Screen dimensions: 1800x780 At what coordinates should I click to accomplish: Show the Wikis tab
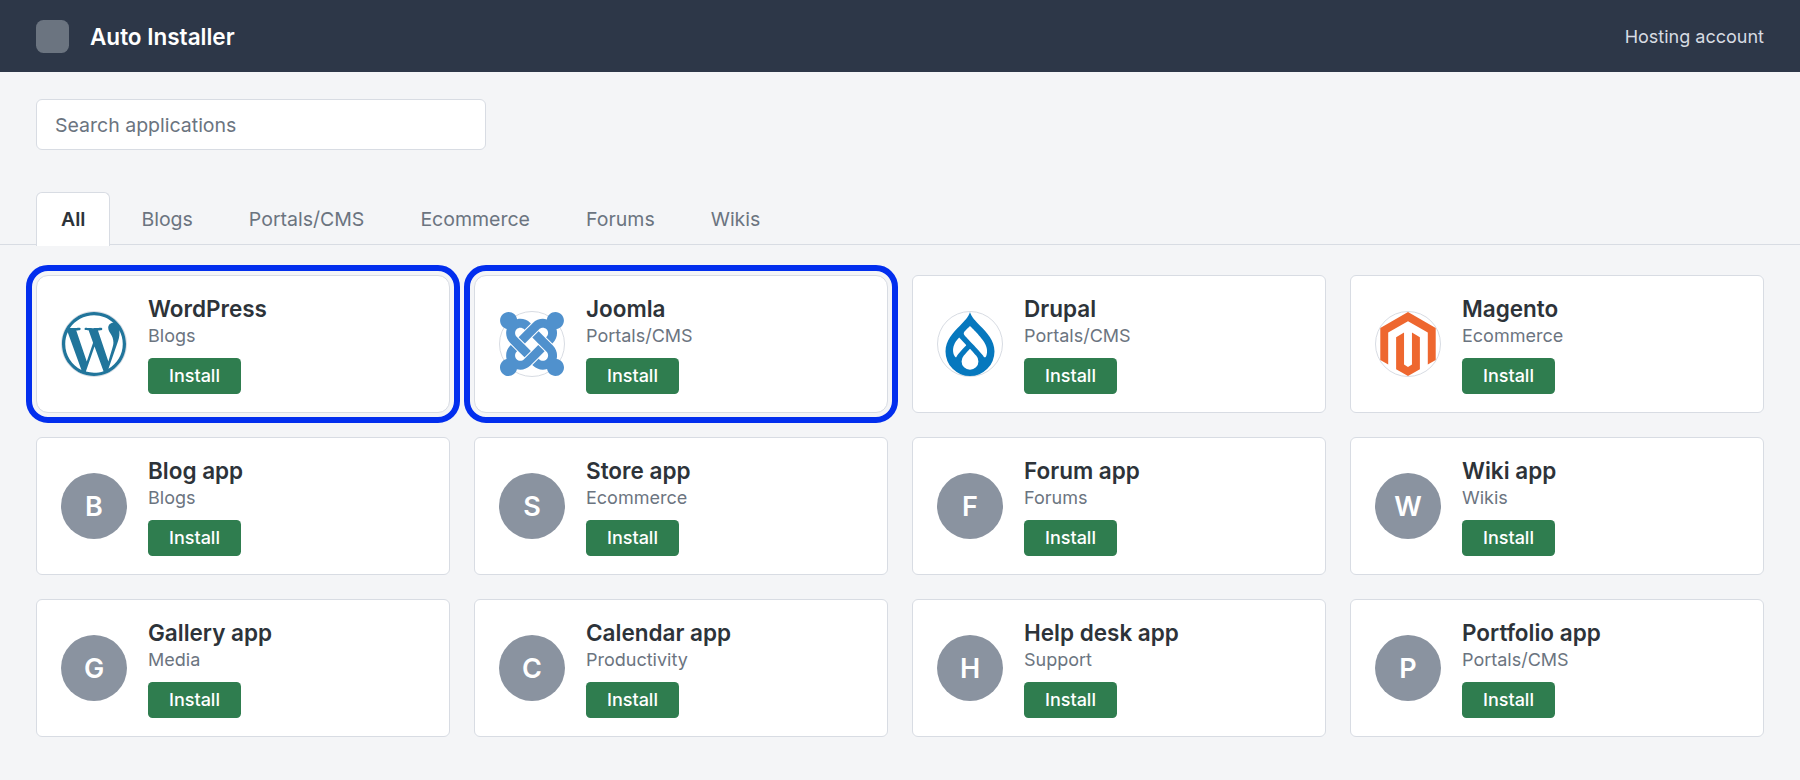(735, 219)
